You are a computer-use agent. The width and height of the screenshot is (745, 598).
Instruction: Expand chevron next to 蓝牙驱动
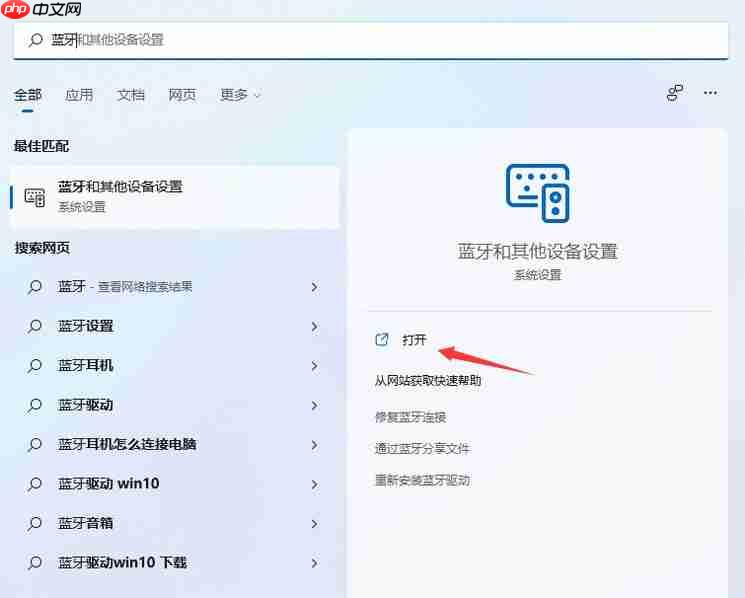tap(314, 405)
